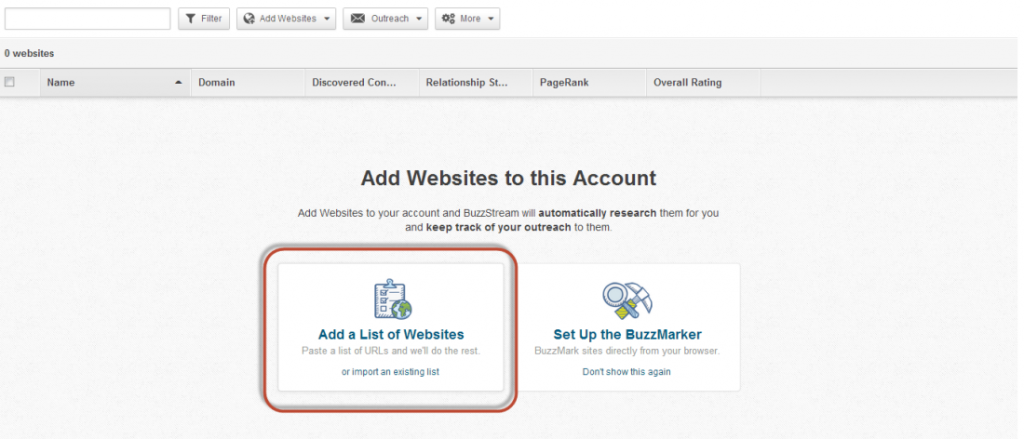Click the Filter button
Image resolution: width=1024 pixels, height=439 pixels.
tap(204, 18)
